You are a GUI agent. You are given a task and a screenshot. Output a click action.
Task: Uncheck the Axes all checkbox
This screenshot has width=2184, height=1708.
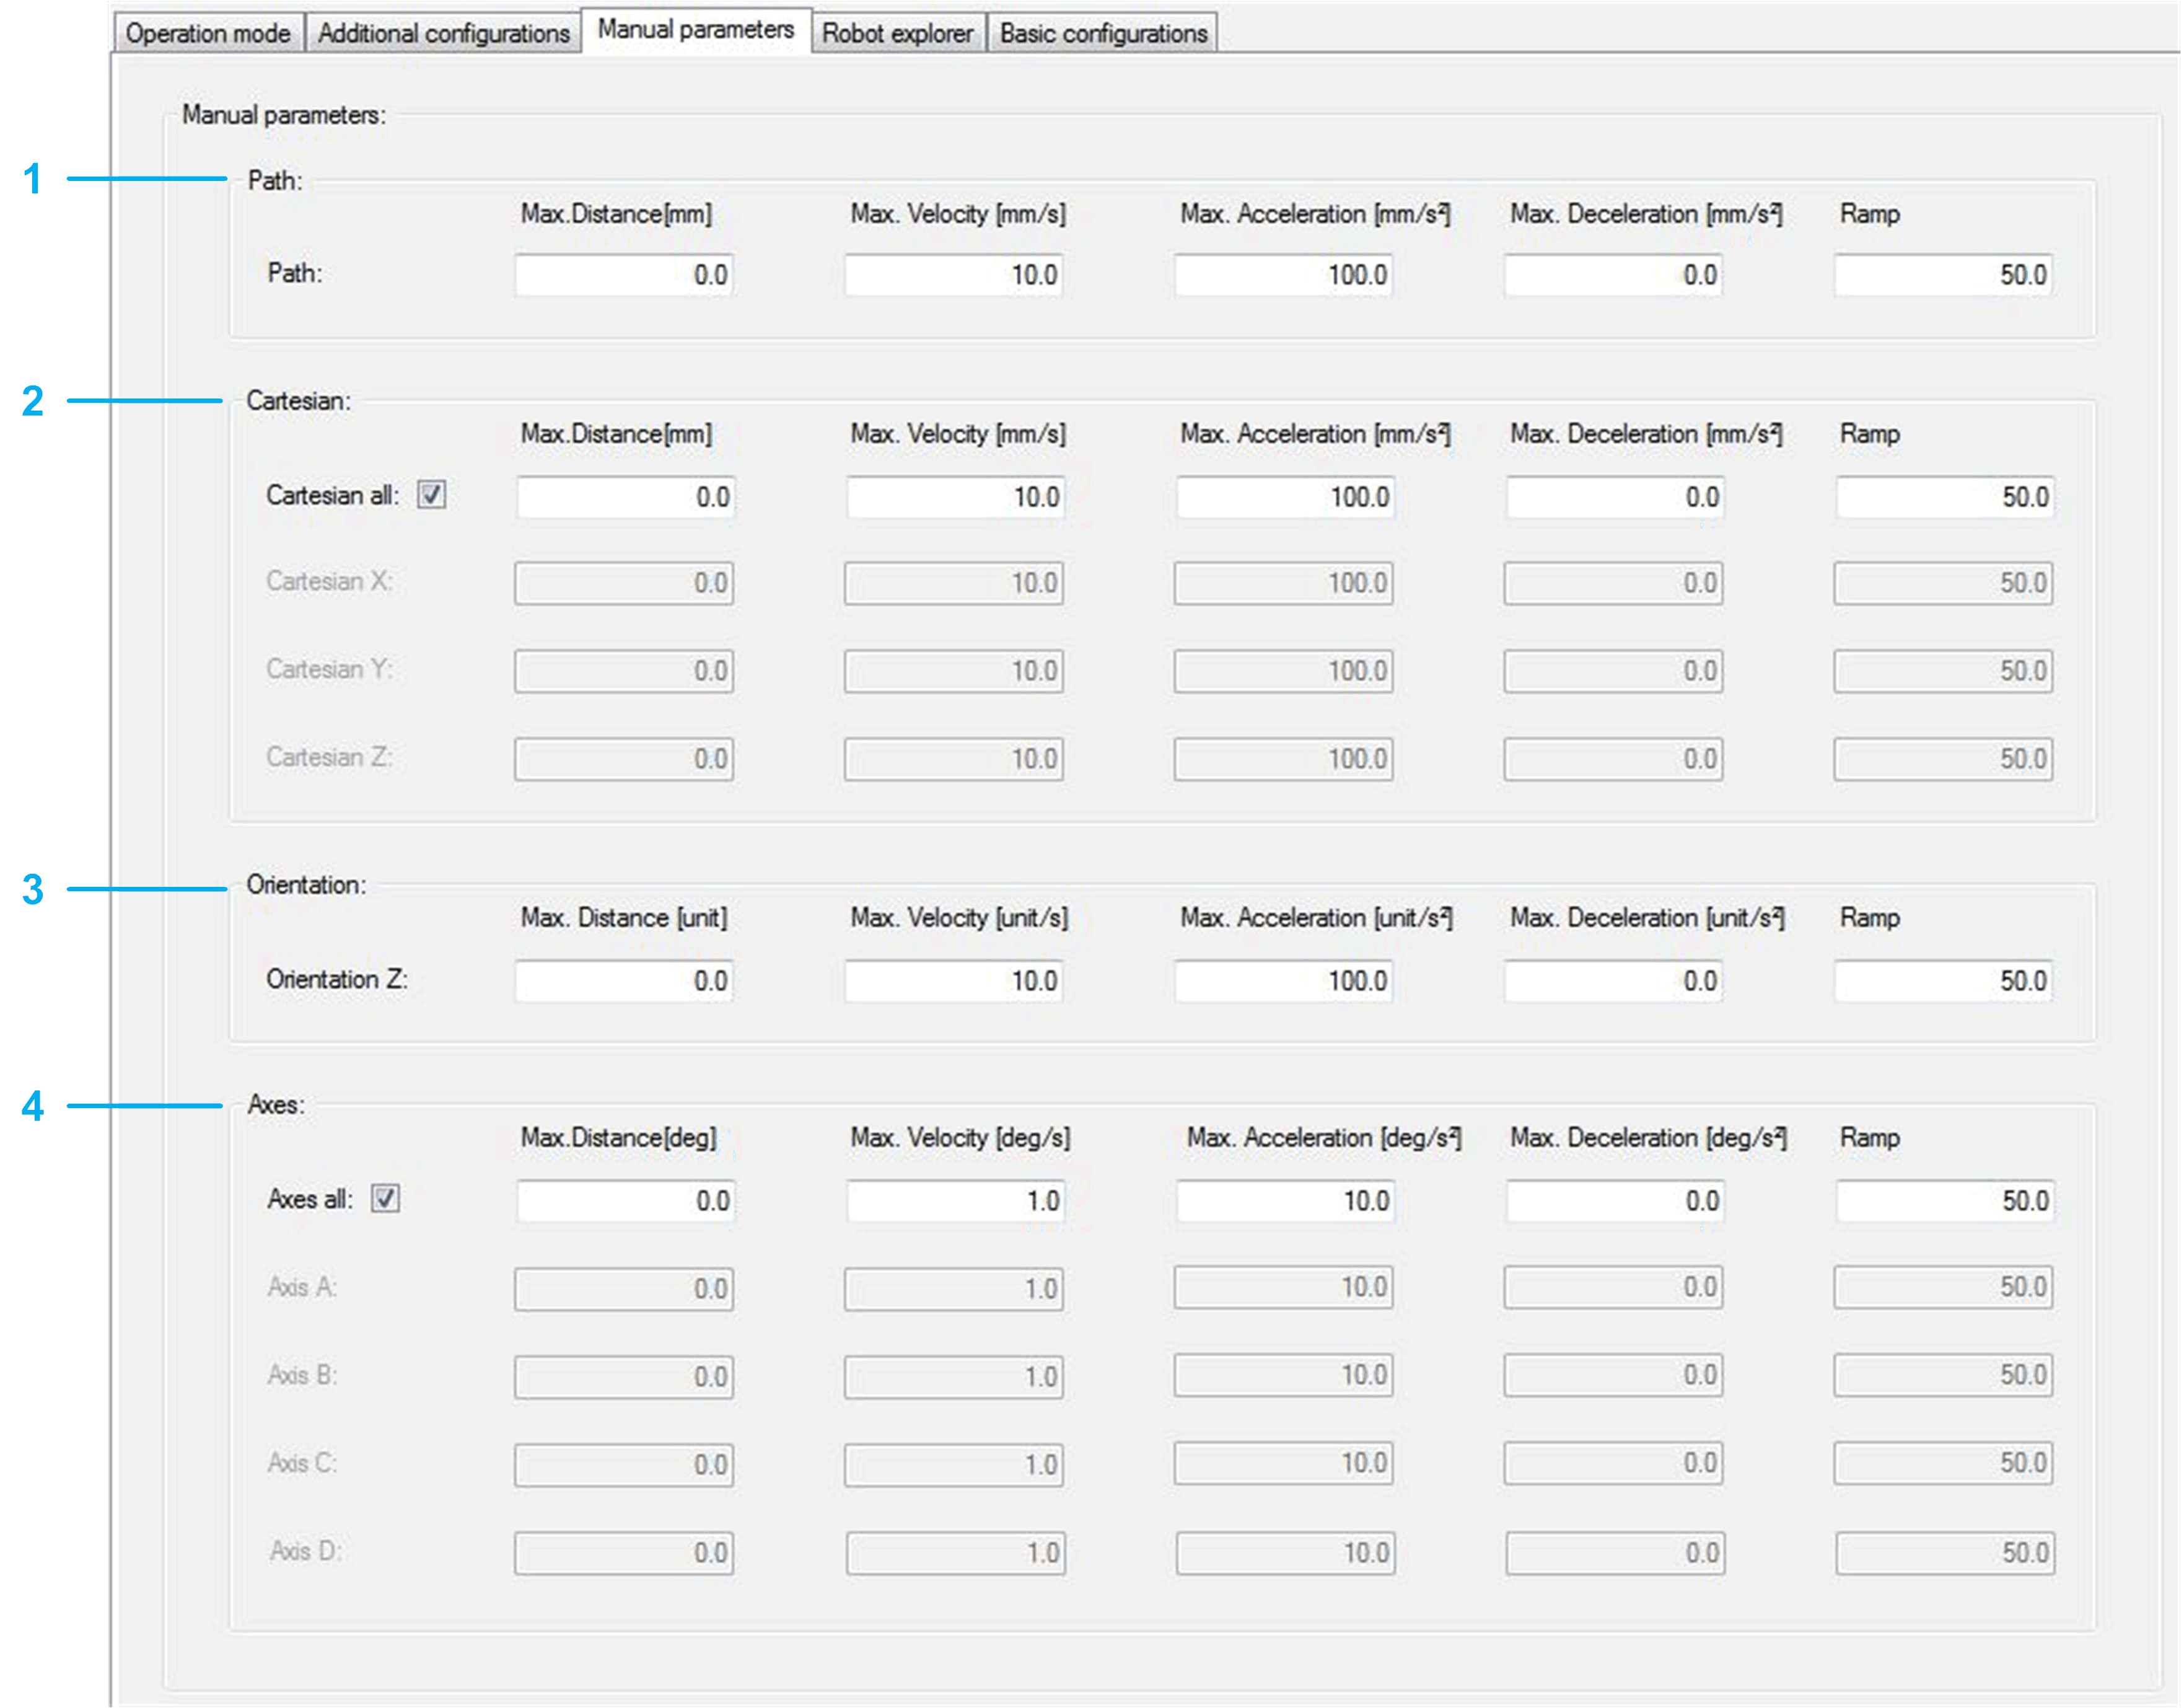point(385,1198)
